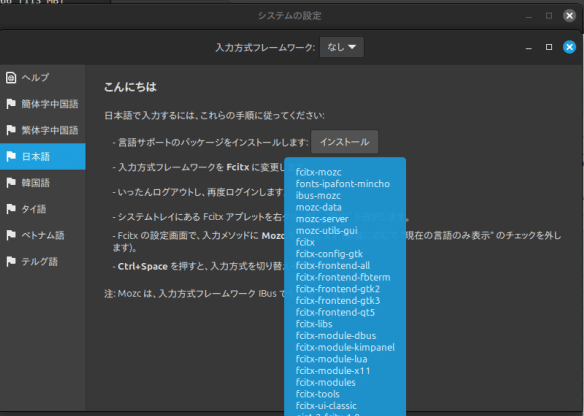Click fcitx-module-dbus in the package list
The image size is (584, 416).
(336, 336)
